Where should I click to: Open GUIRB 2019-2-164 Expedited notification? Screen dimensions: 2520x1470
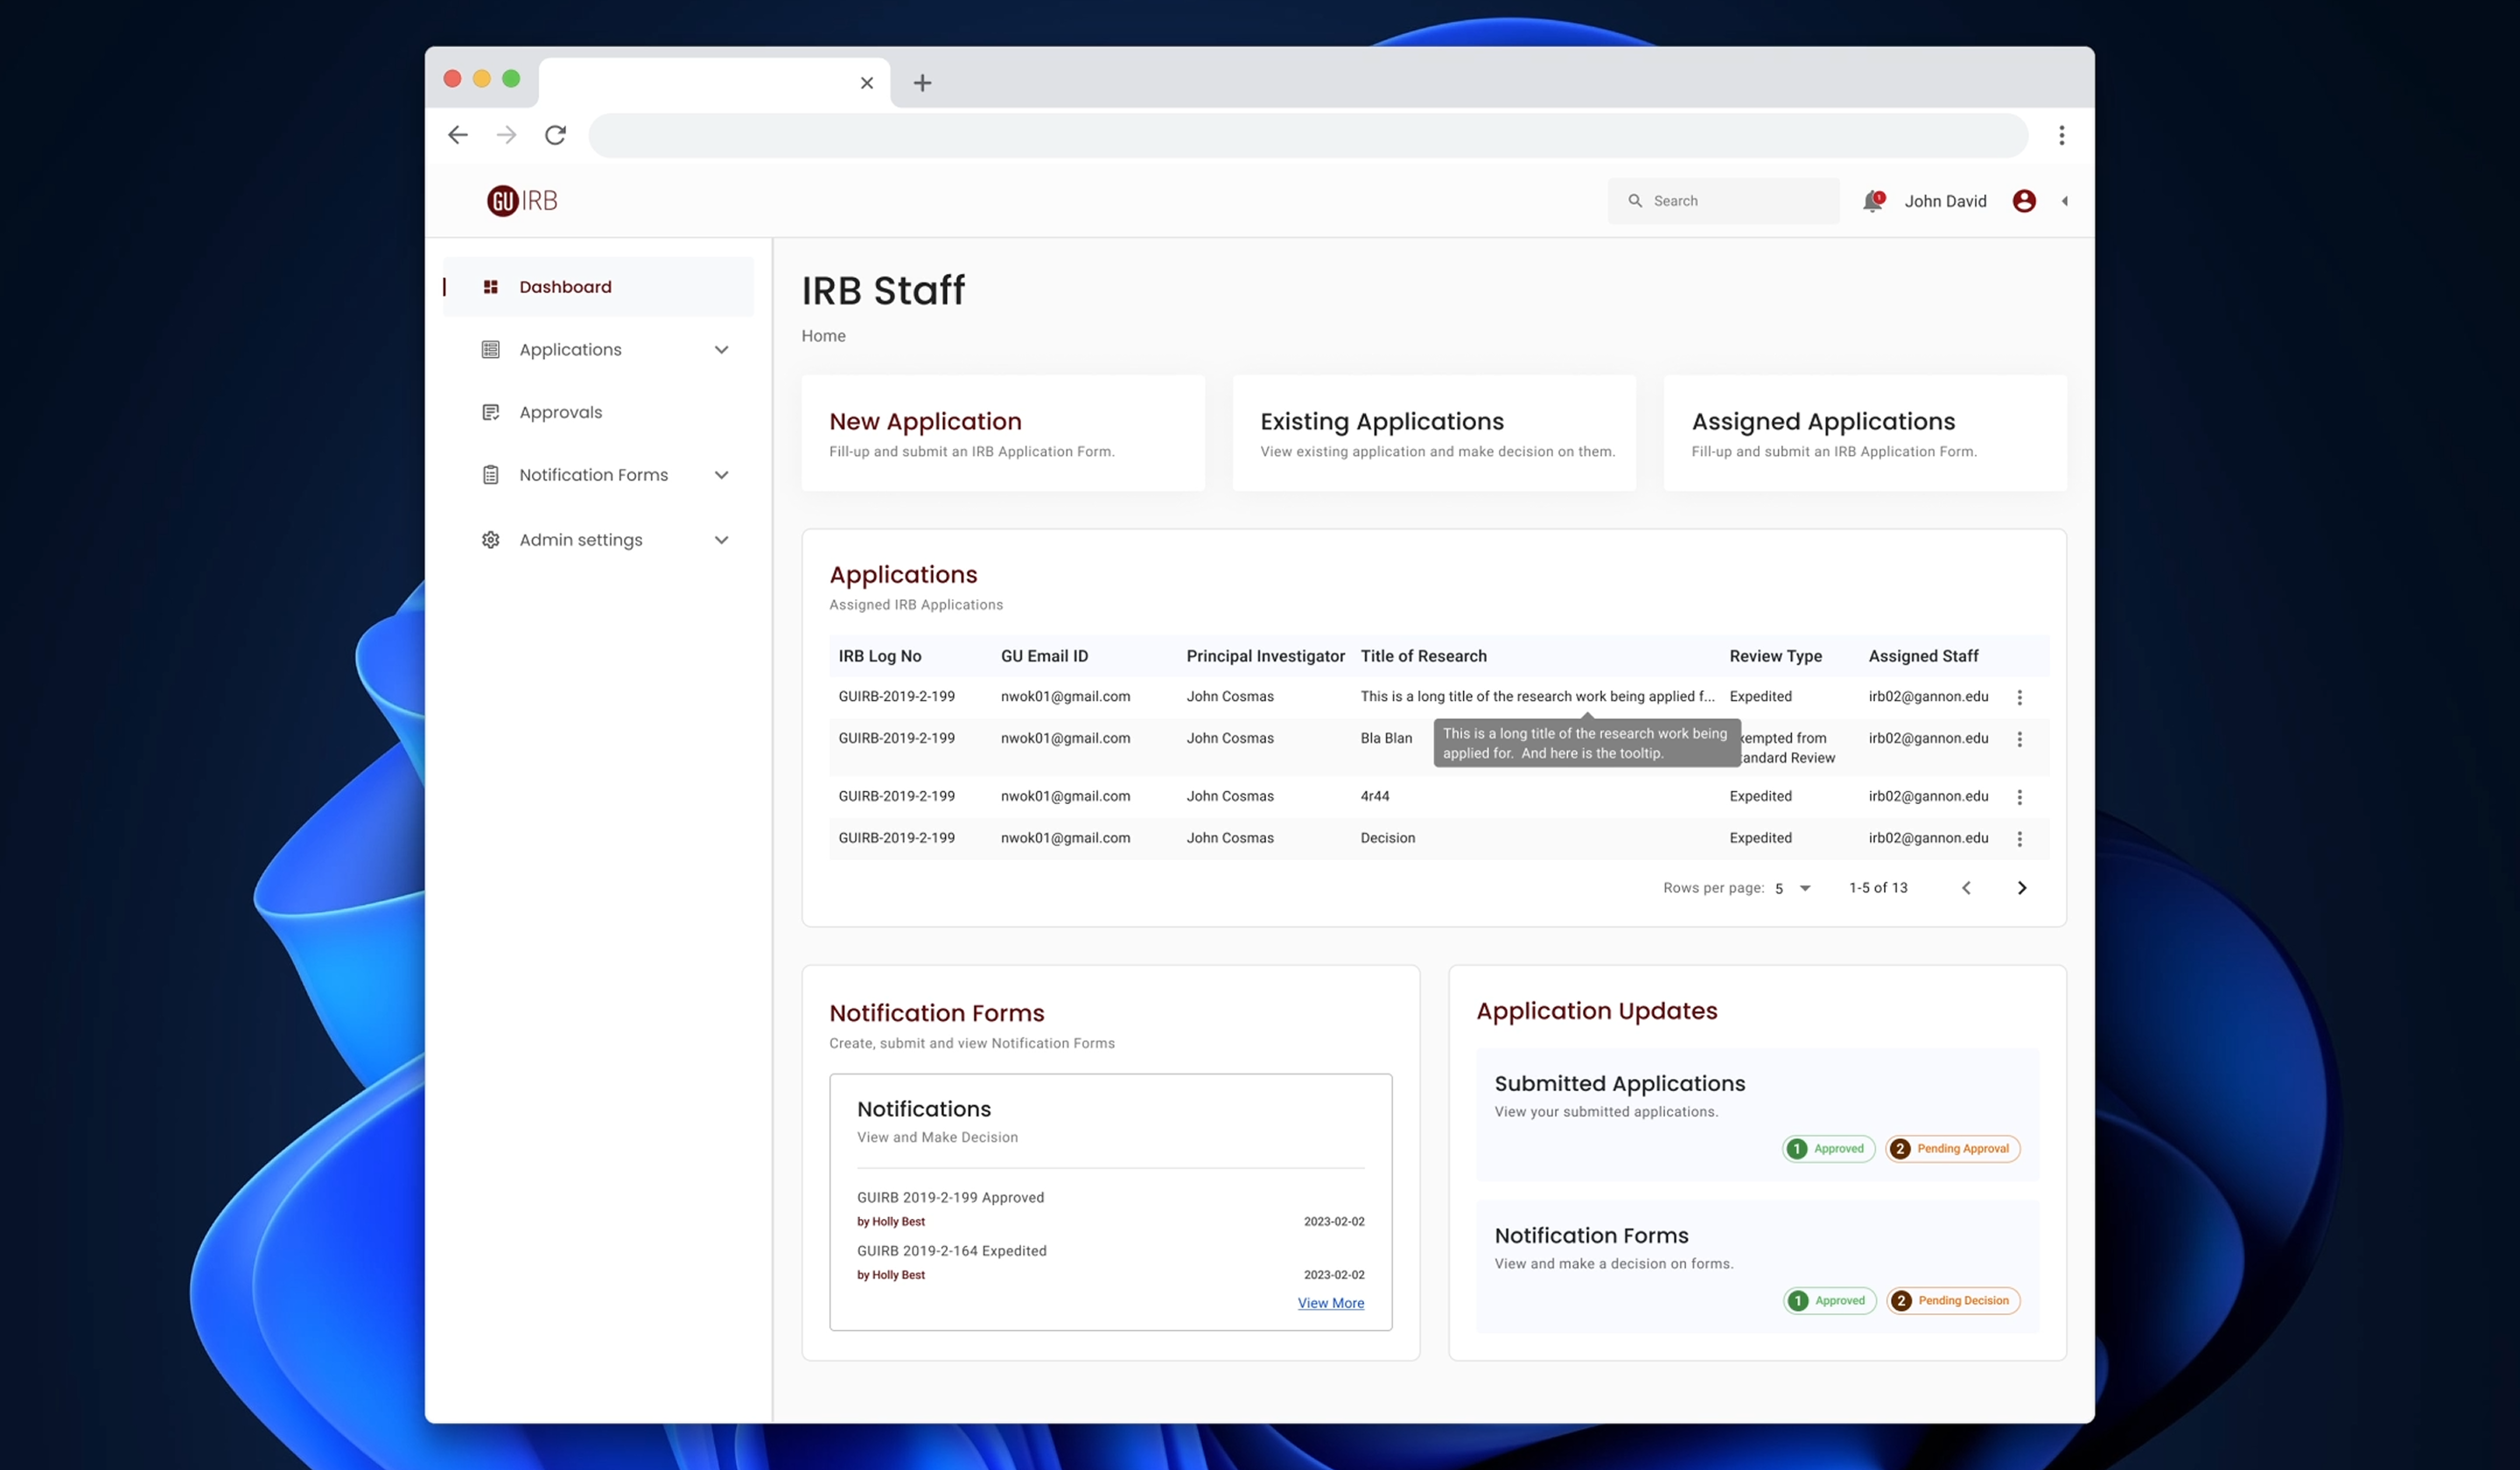pyautogui.click(x=1110, y=1262)
